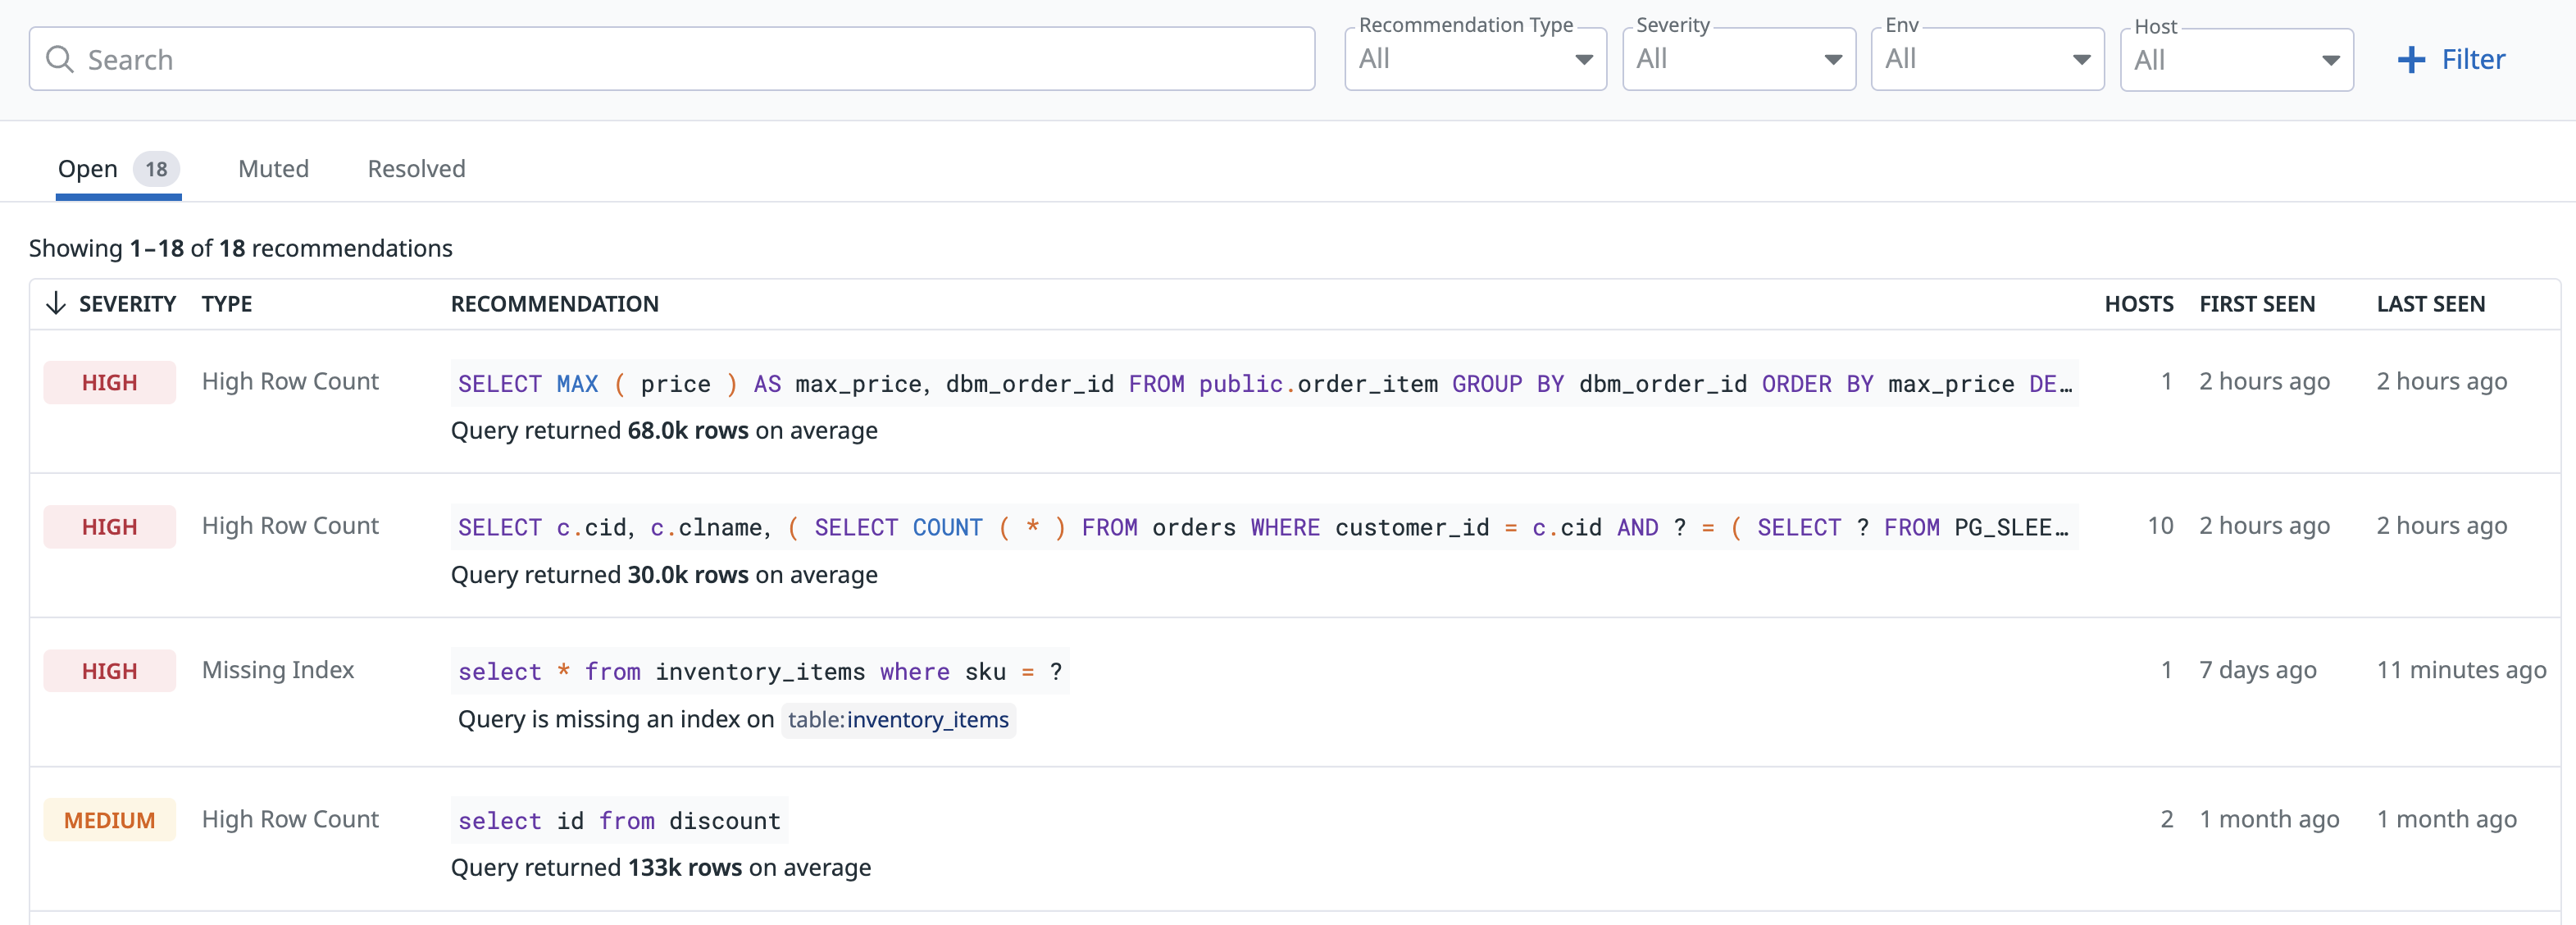Click 'Missing Index' type cell
This screenshot has width=2576, height=925.
pos(278,669)
